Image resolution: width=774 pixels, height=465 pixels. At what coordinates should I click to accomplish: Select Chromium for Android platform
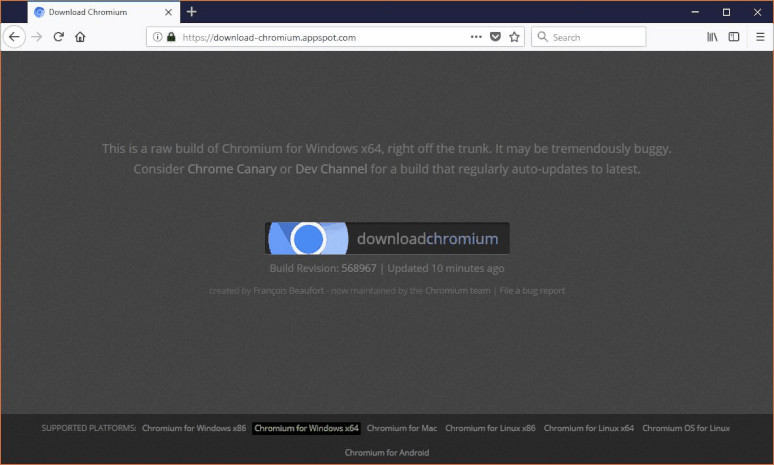tap(387, 453)
